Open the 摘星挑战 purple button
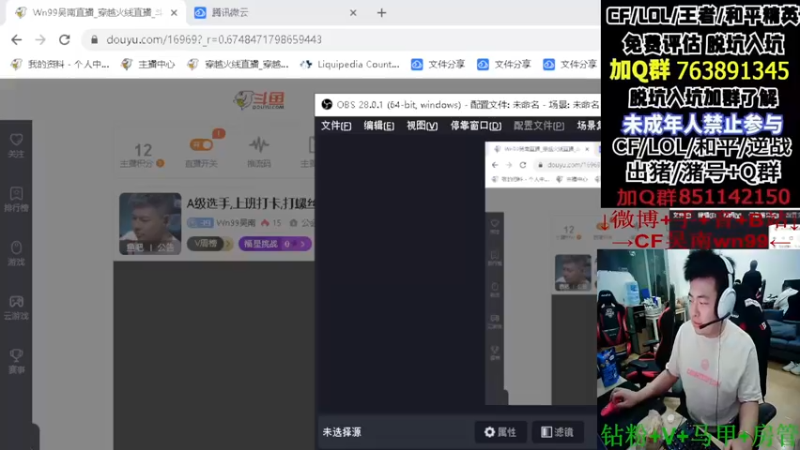The image size is (800, 450). pos(274,244)
